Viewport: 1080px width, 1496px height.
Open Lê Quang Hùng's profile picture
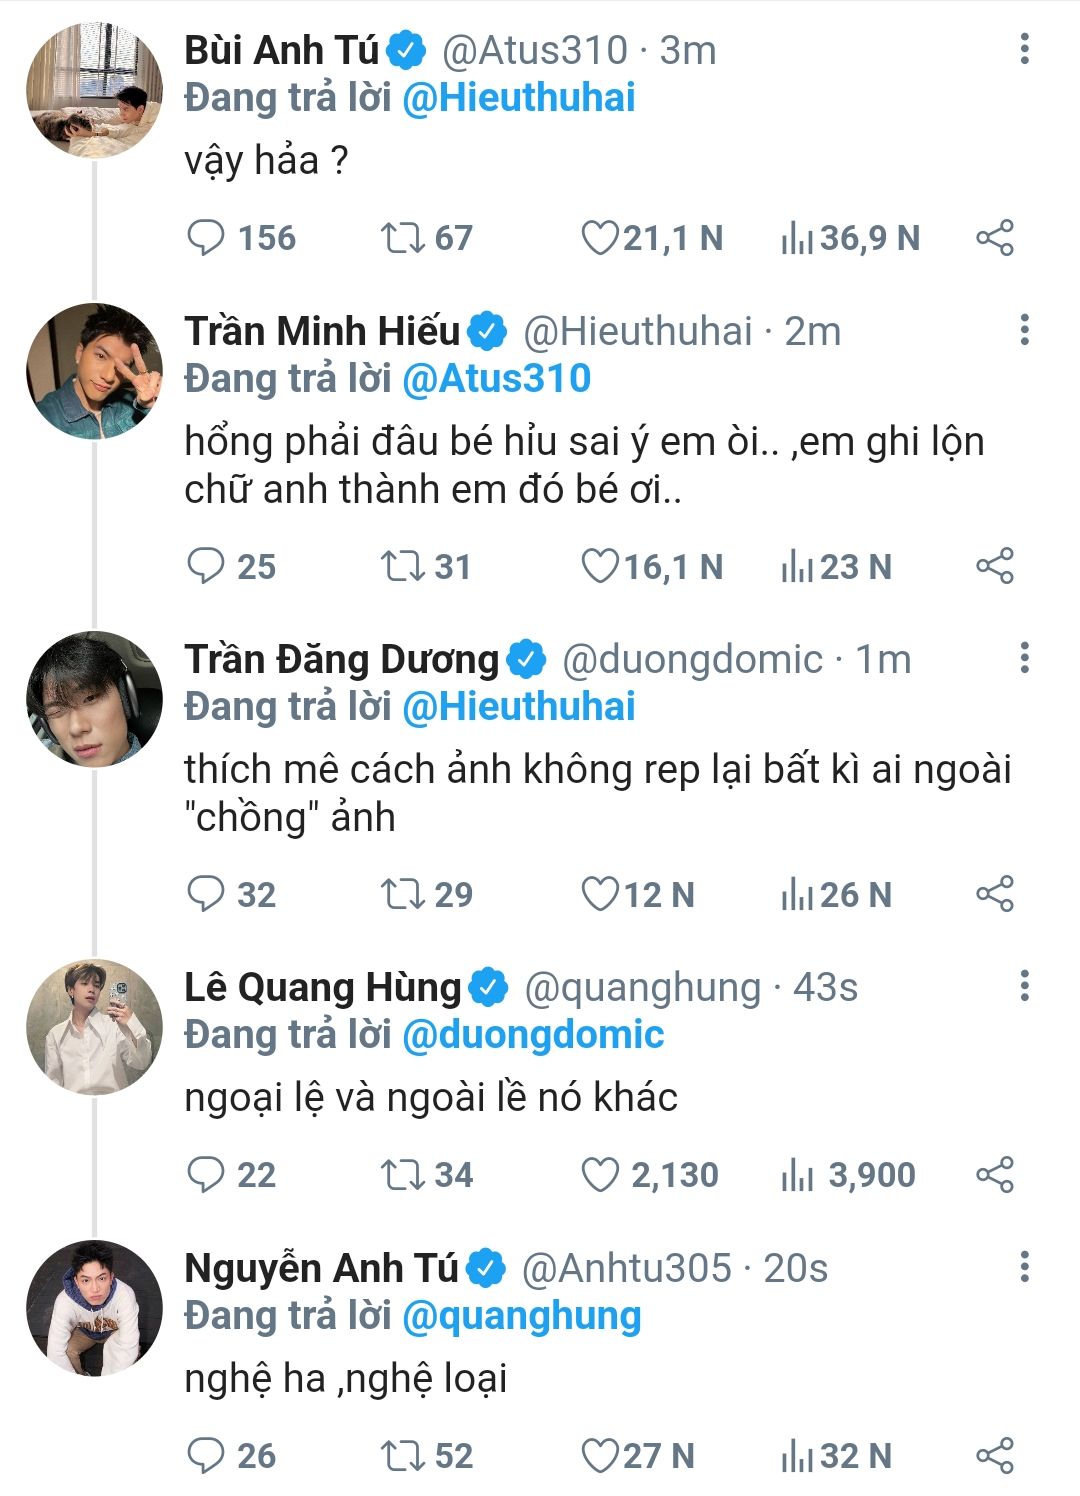tap(94, 1027)
